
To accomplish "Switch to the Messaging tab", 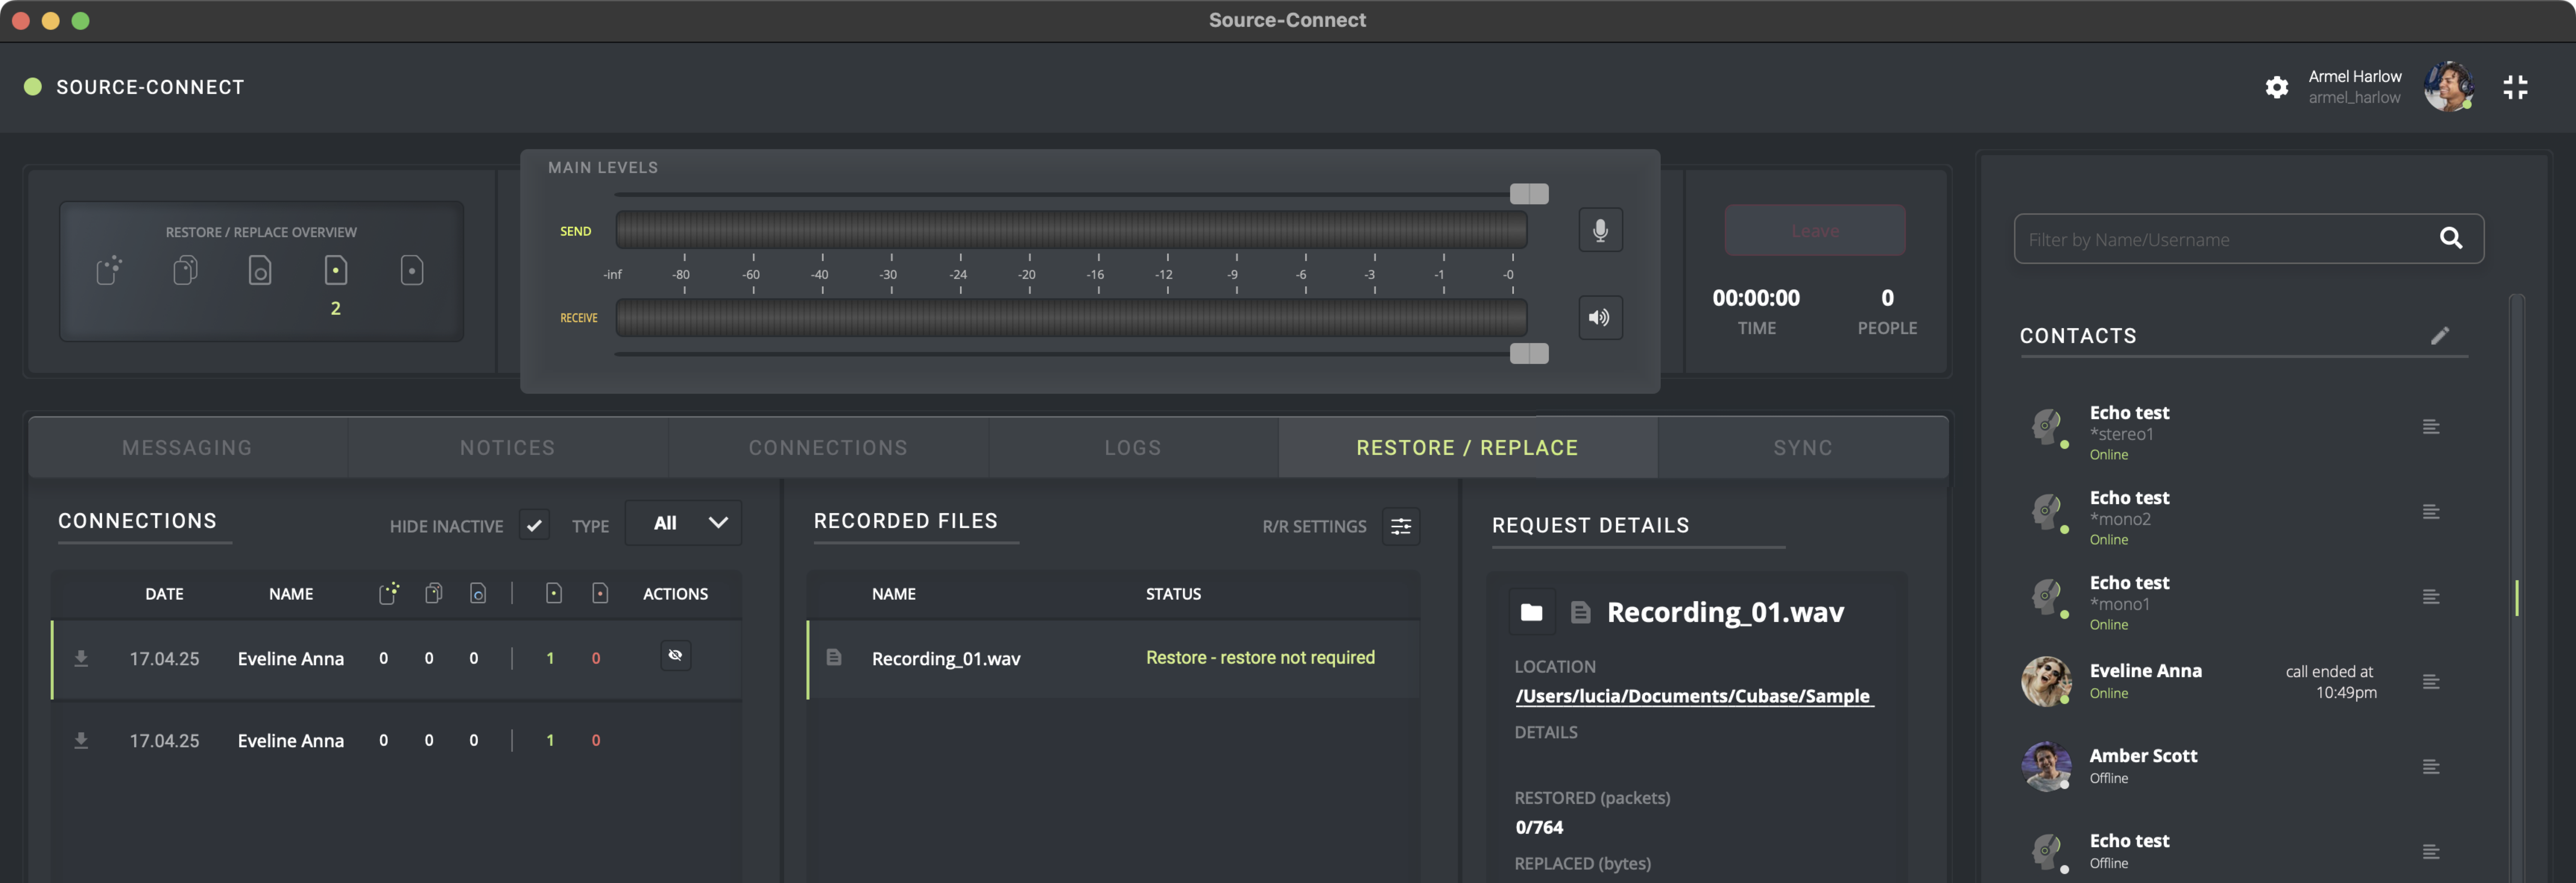I will pos(187,448).
